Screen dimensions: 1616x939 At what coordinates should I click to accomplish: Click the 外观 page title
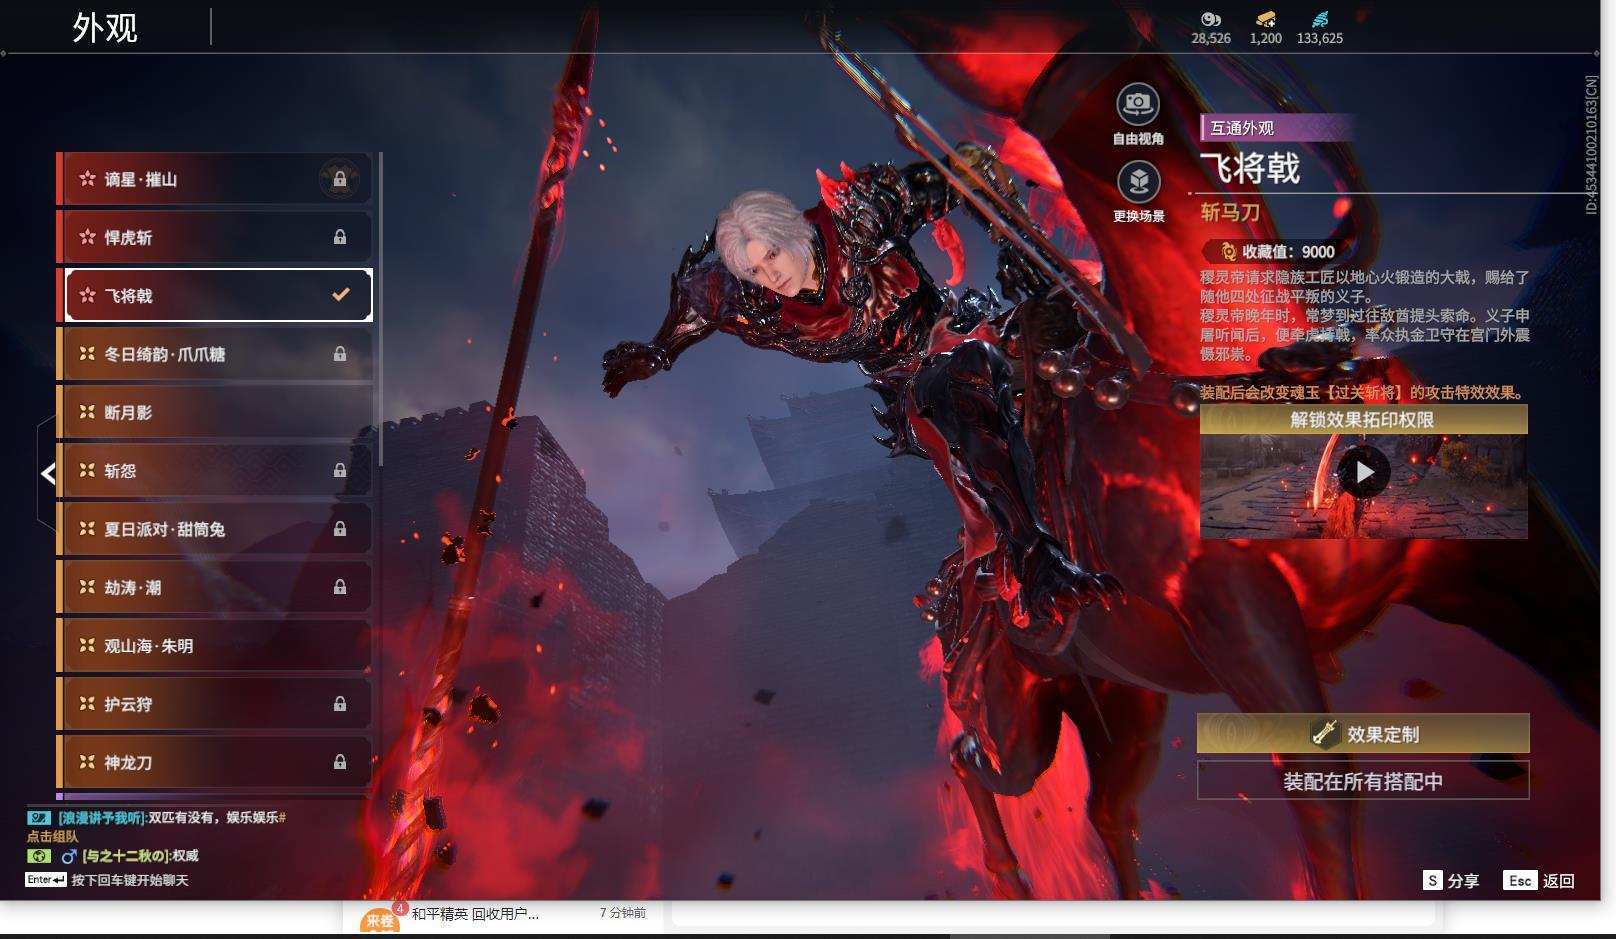[105, 27]
